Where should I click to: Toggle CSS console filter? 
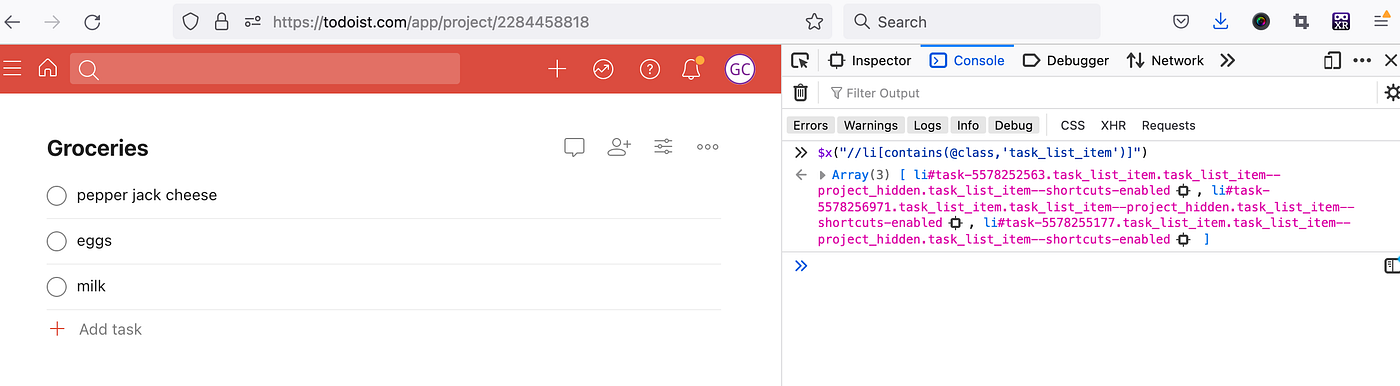(1073, 125)
